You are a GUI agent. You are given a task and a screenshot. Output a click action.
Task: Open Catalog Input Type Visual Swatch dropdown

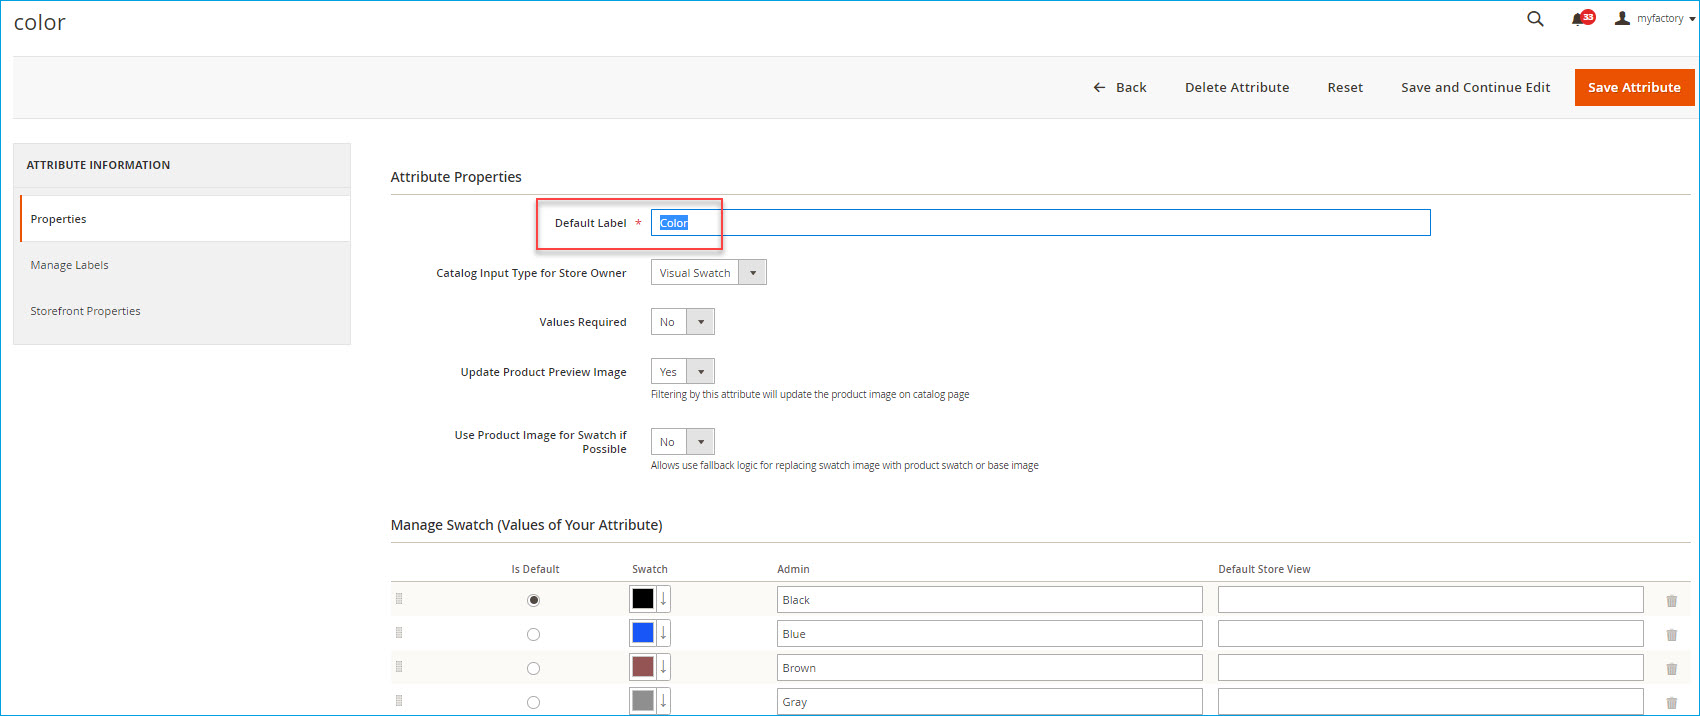click(x=709, y=272)
